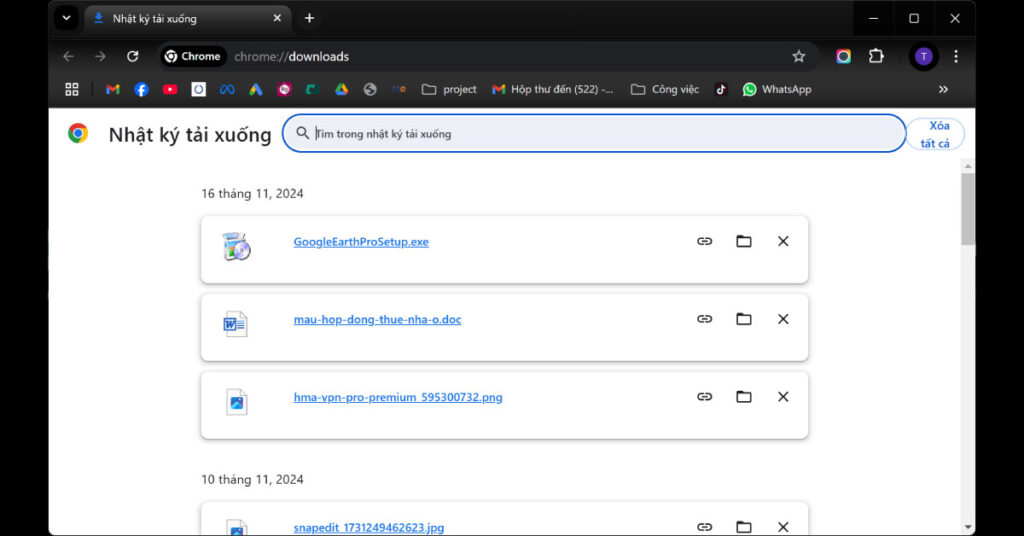The width and height of the screenshot is (1024, 536).
Task: Open the TikTok bookmark icon
Action: coord(721,89)
